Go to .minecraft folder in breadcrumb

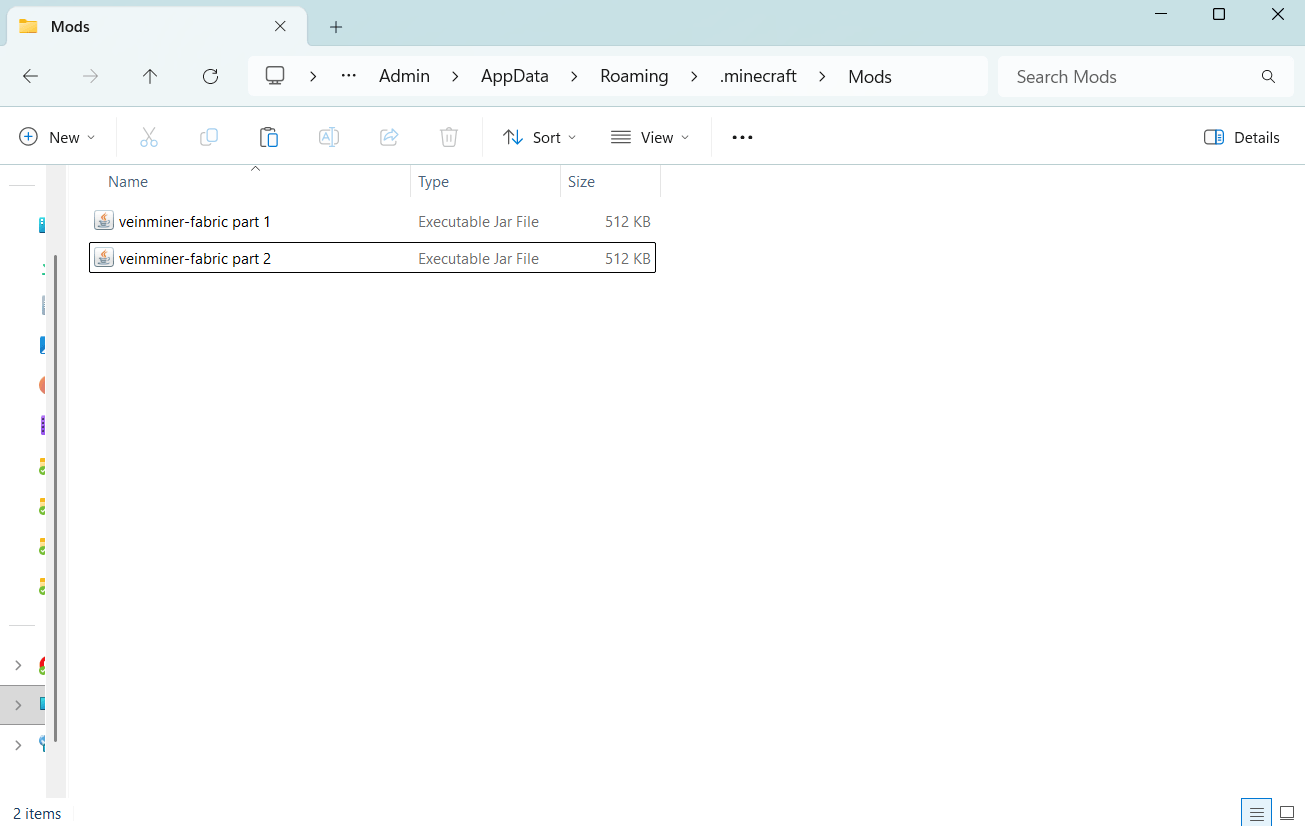point(758,76)
